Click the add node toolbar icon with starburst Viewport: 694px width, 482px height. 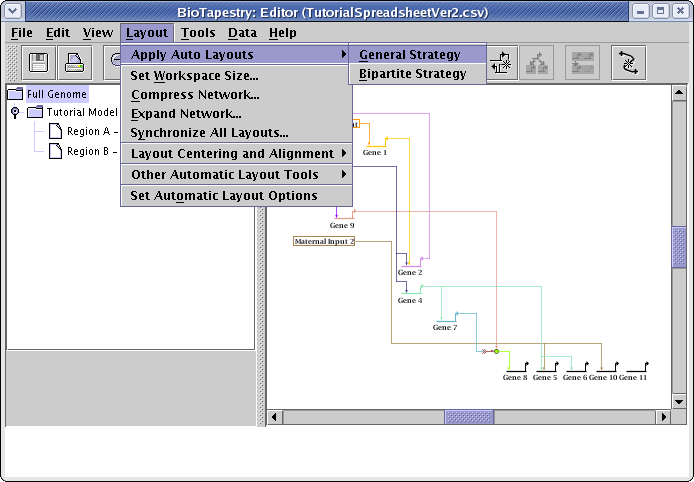click(503, 63)
